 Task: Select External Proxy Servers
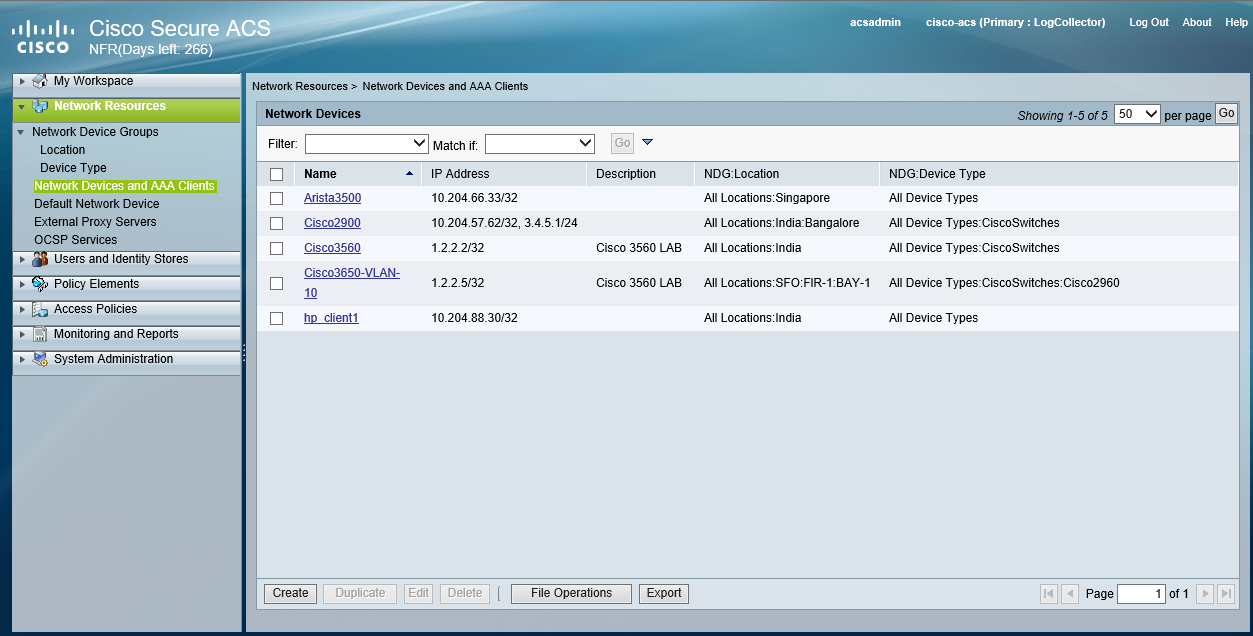tap(95, 222)
